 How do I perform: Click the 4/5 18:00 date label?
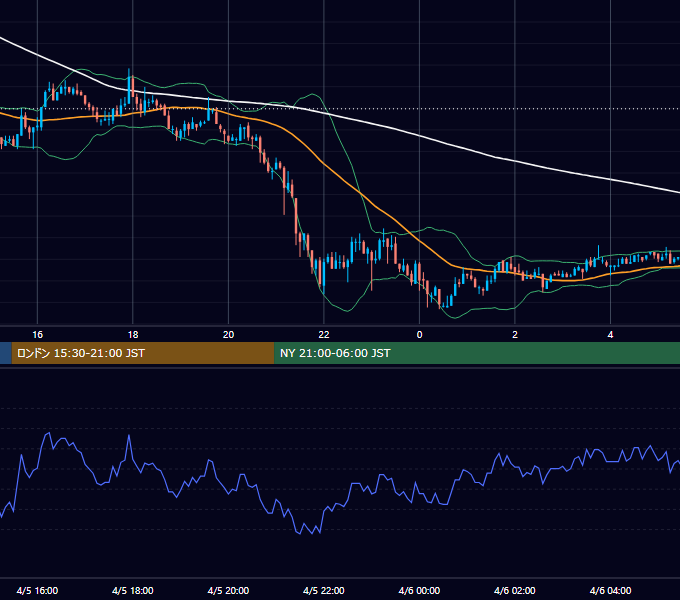133,590
